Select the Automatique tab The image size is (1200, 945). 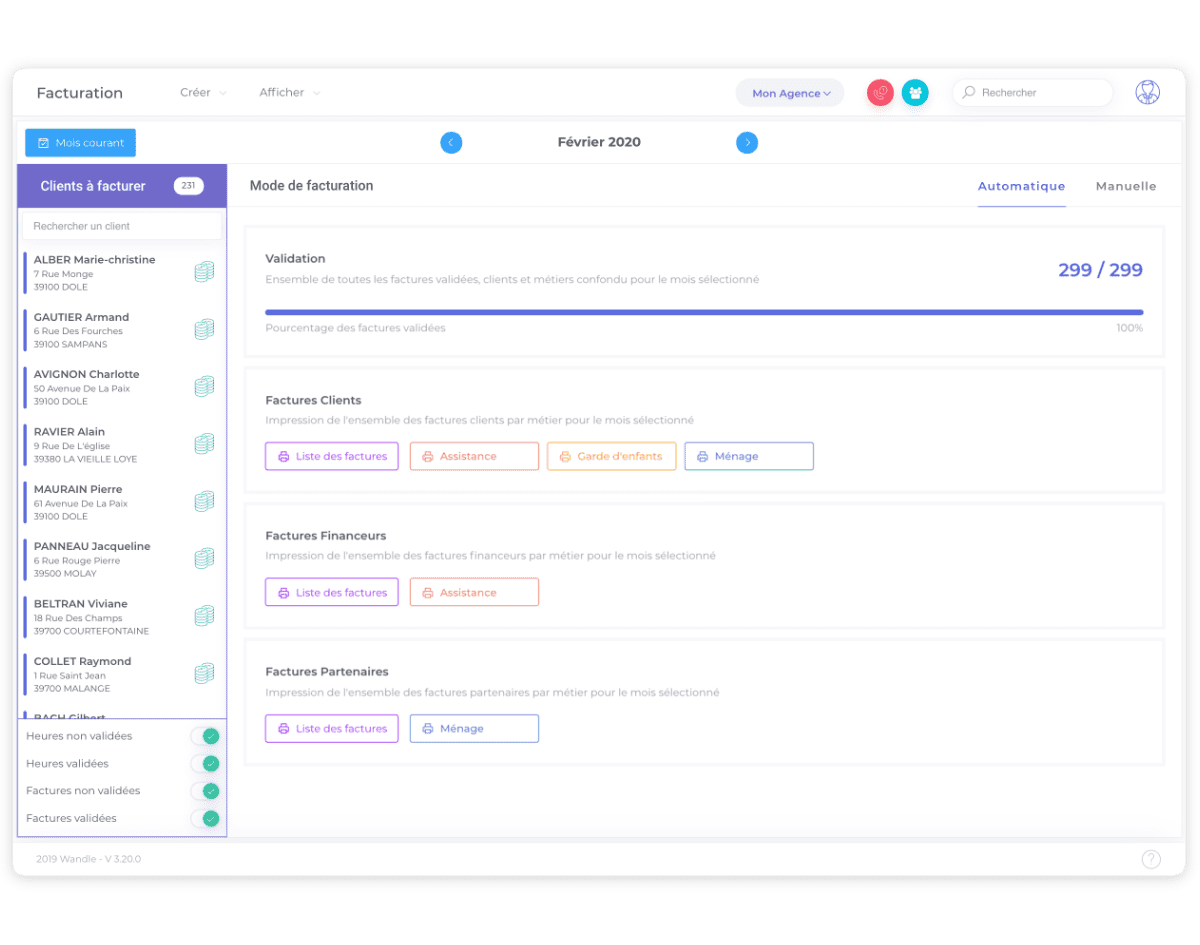point(1021,186)
